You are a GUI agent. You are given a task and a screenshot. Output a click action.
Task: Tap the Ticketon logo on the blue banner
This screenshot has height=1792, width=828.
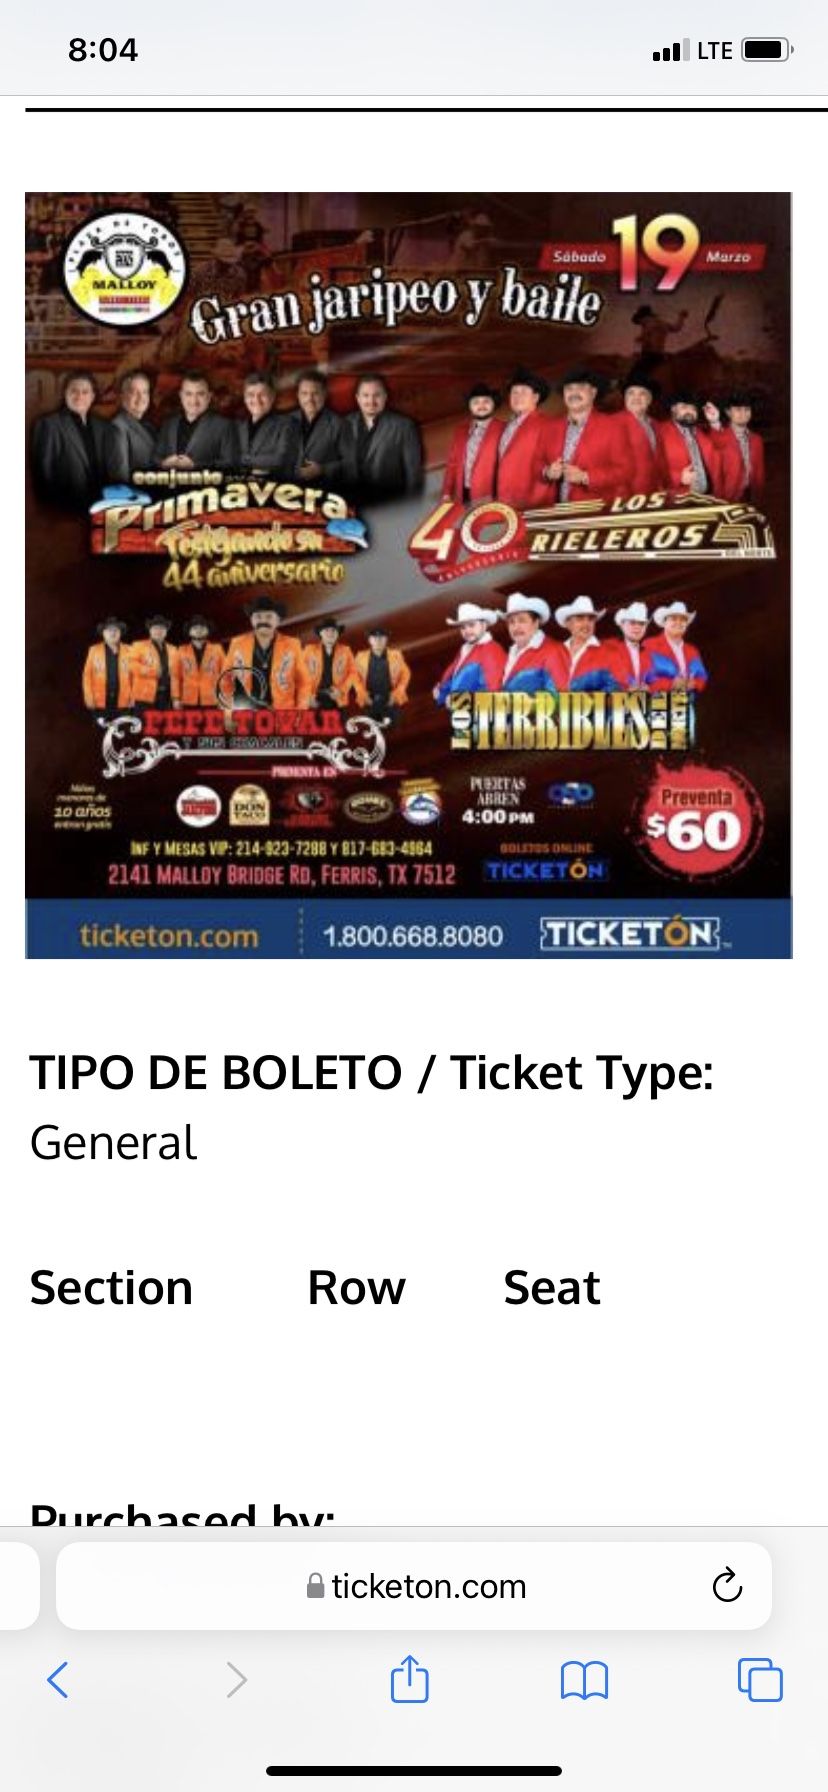(x=631, y=934)
